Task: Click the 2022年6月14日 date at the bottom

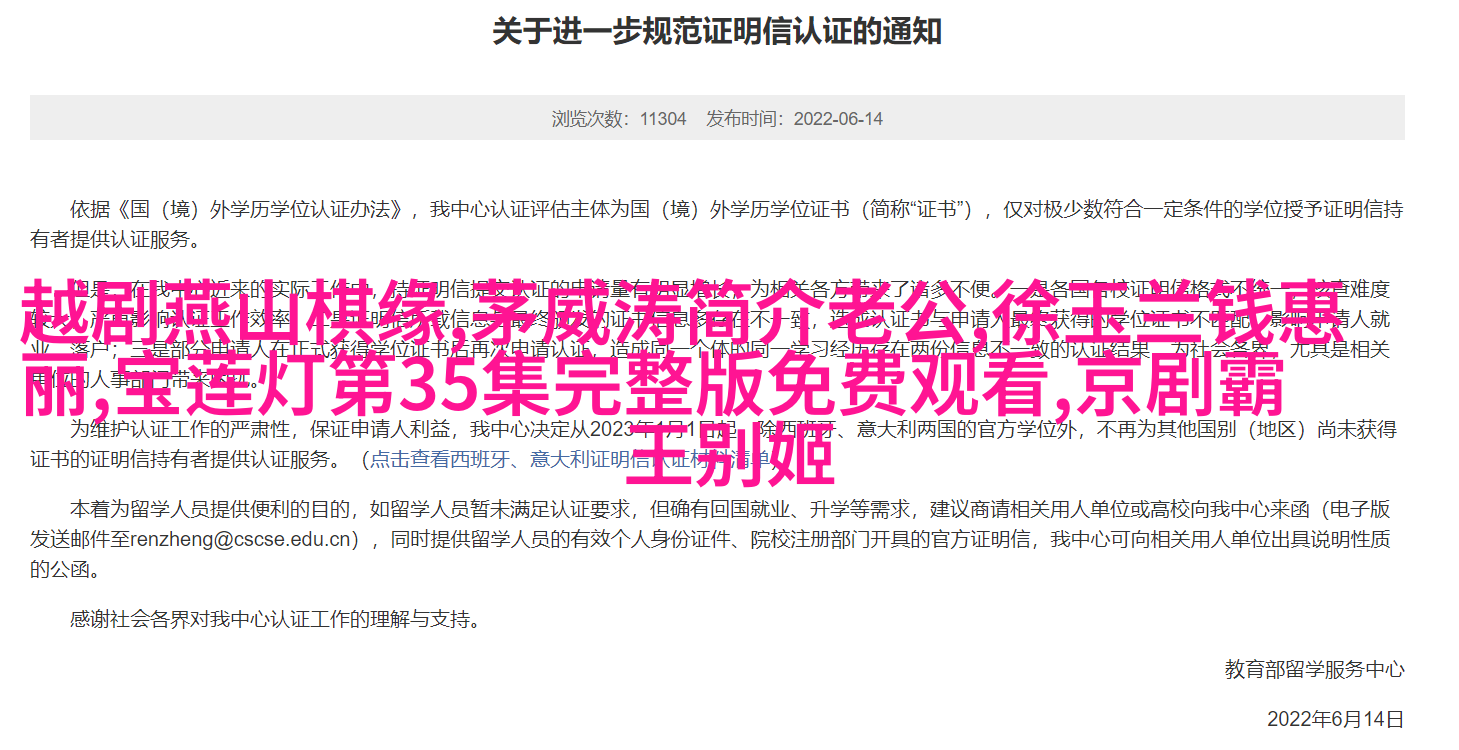Action: (x=1335, y=719)
